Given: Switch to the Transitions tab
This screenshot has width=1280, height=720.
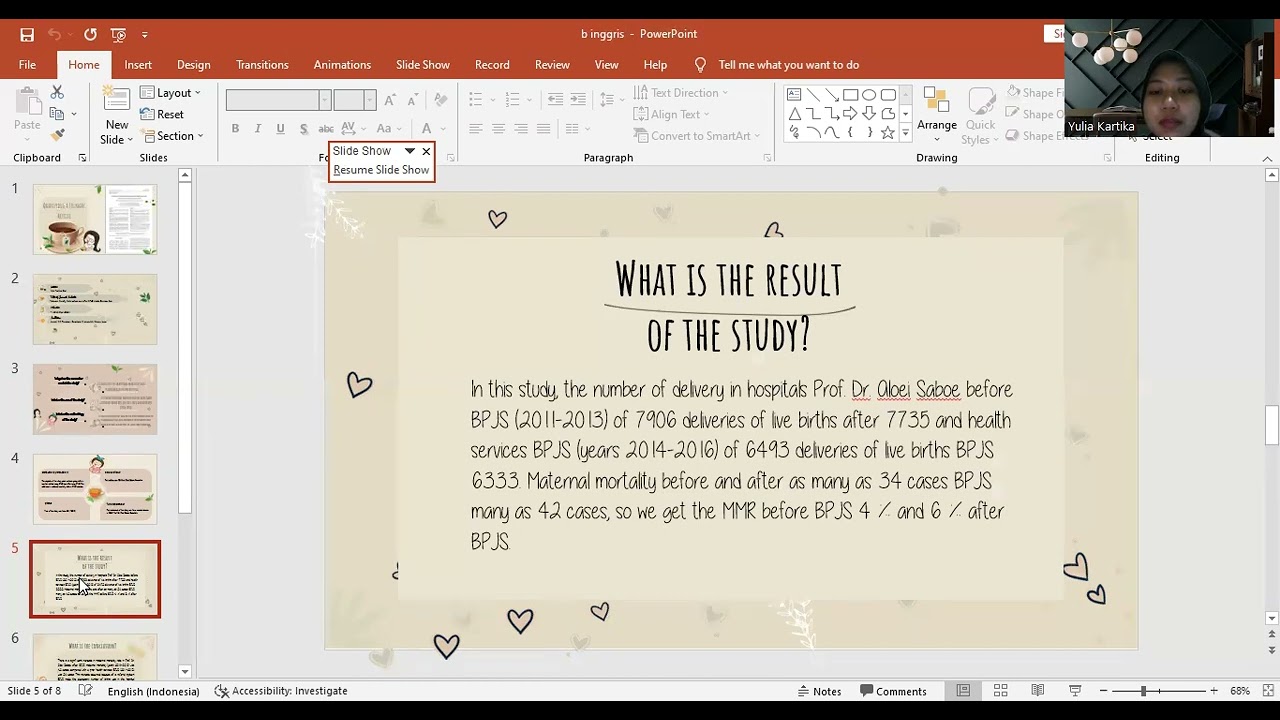Looking at the screenshot, I should pos(262,65).
